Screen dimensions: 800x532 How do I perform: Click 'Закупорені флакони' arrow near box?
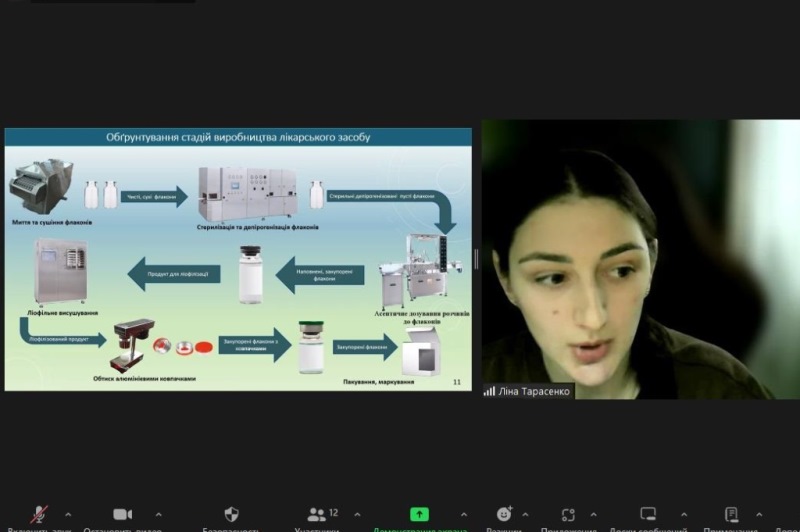(365, 347)
